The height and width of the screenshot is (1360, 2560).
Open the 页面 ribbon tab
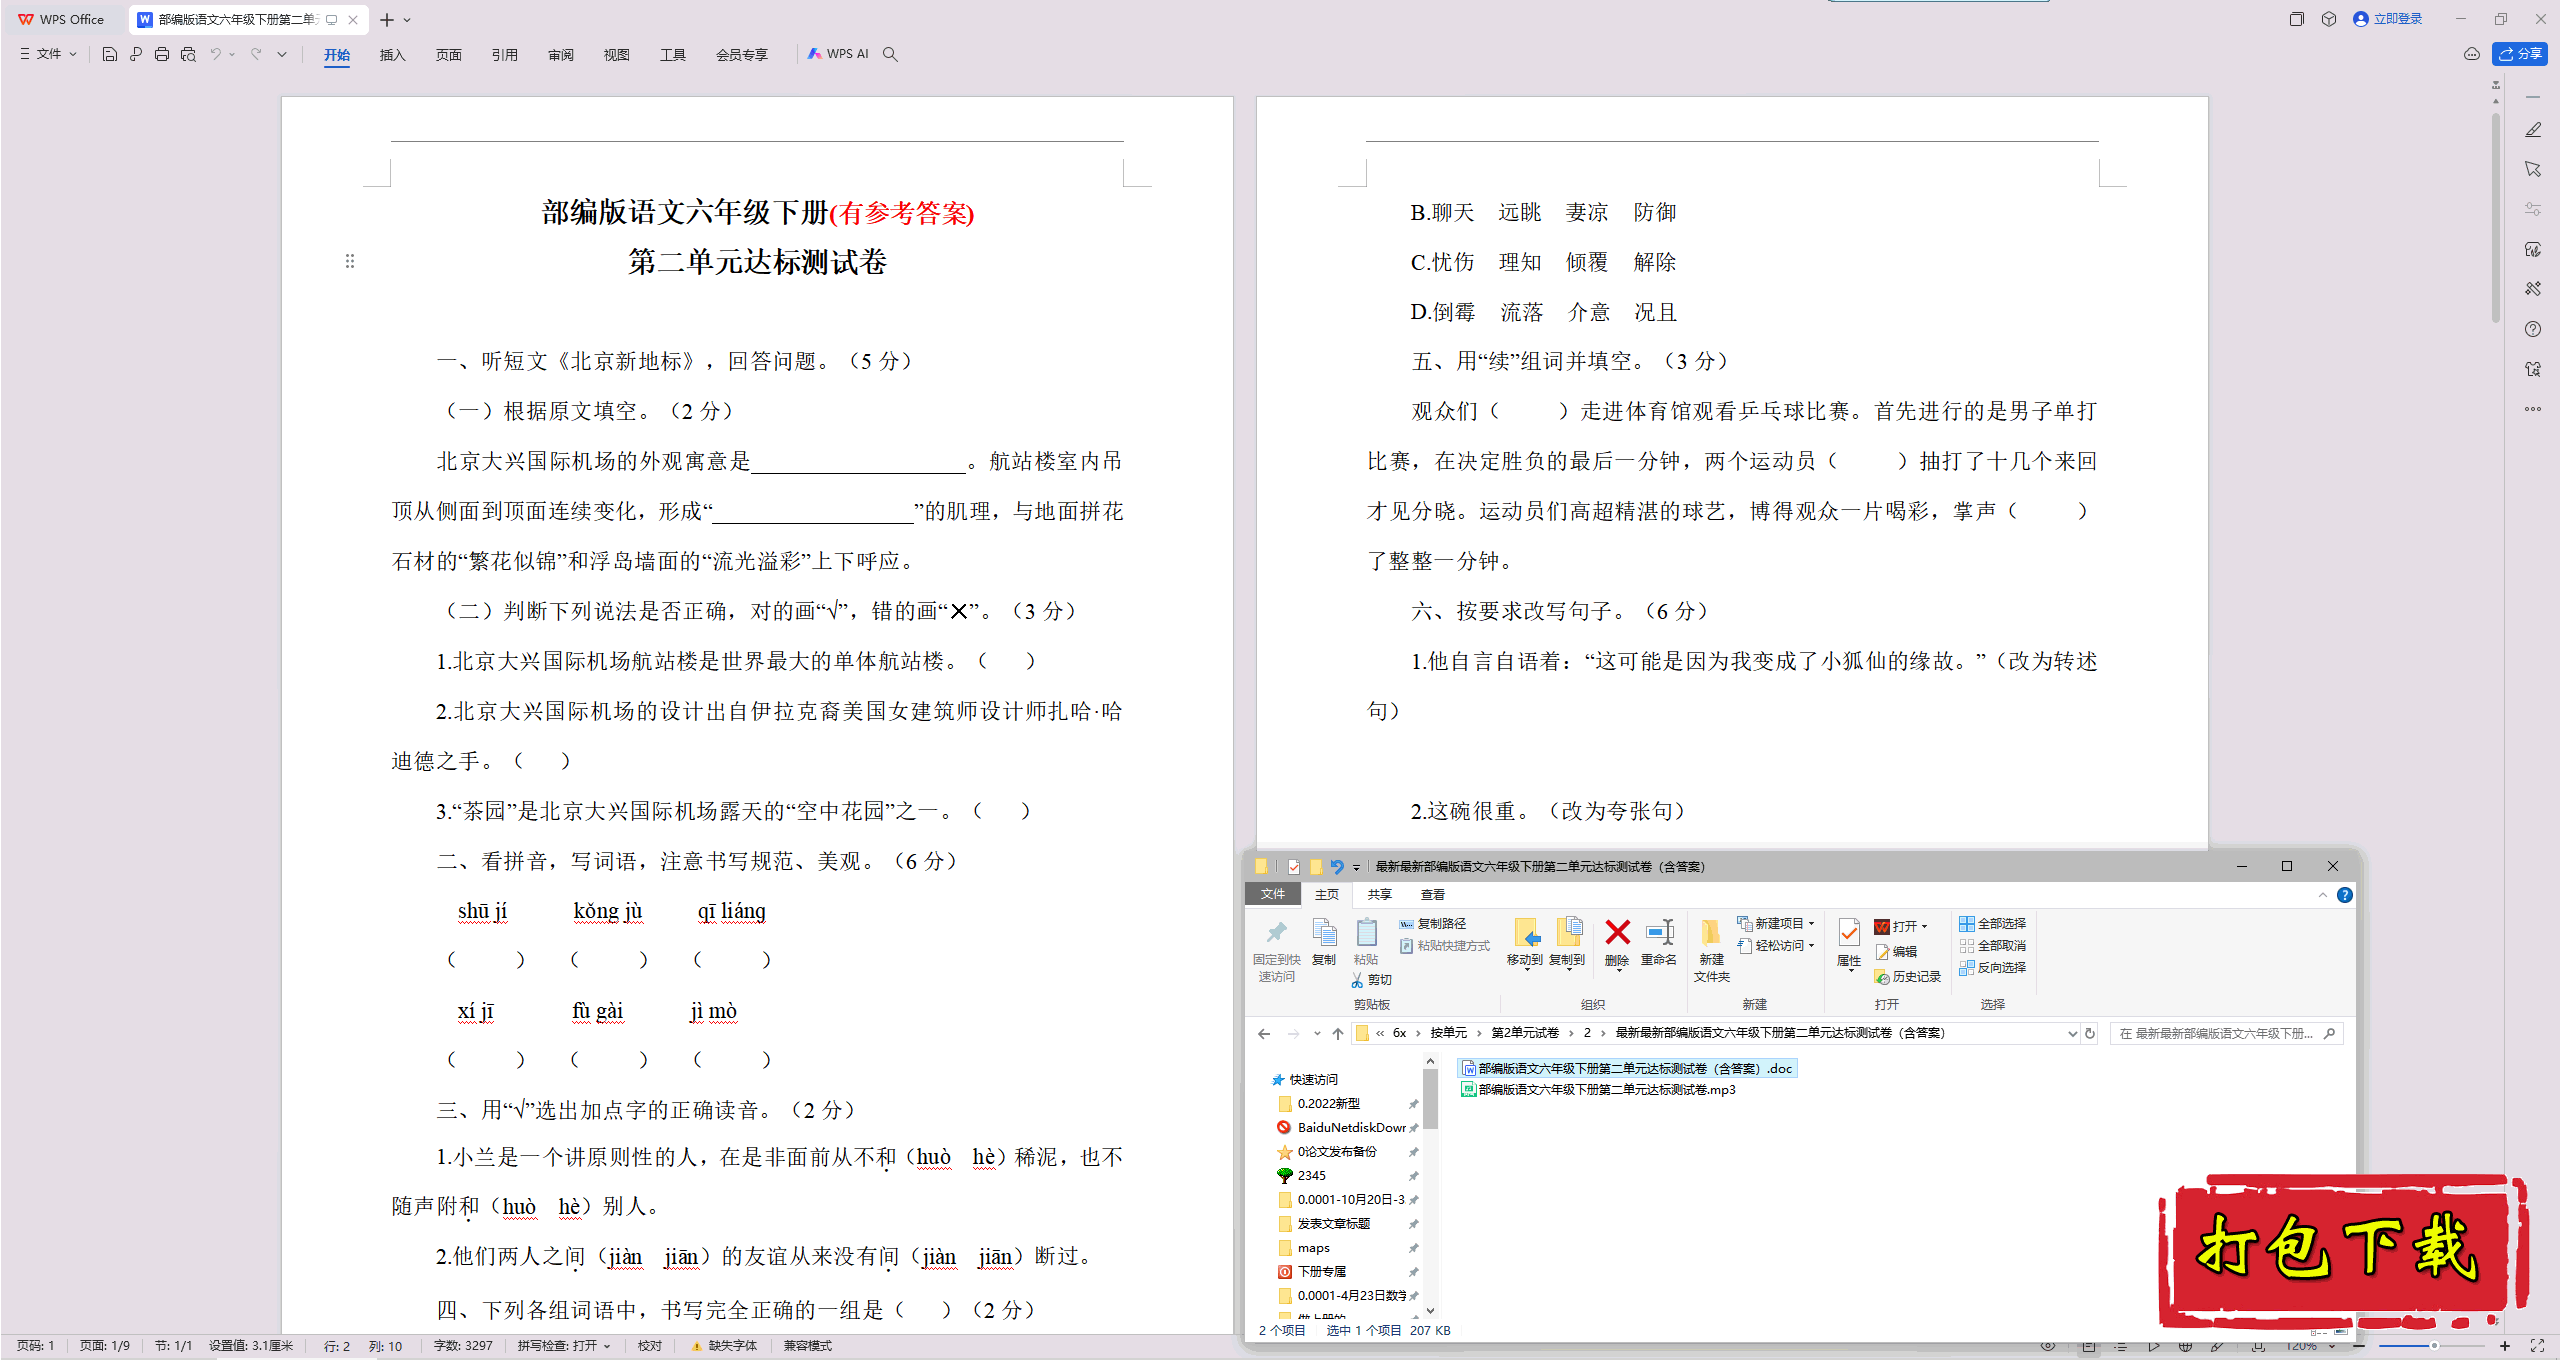448,54
